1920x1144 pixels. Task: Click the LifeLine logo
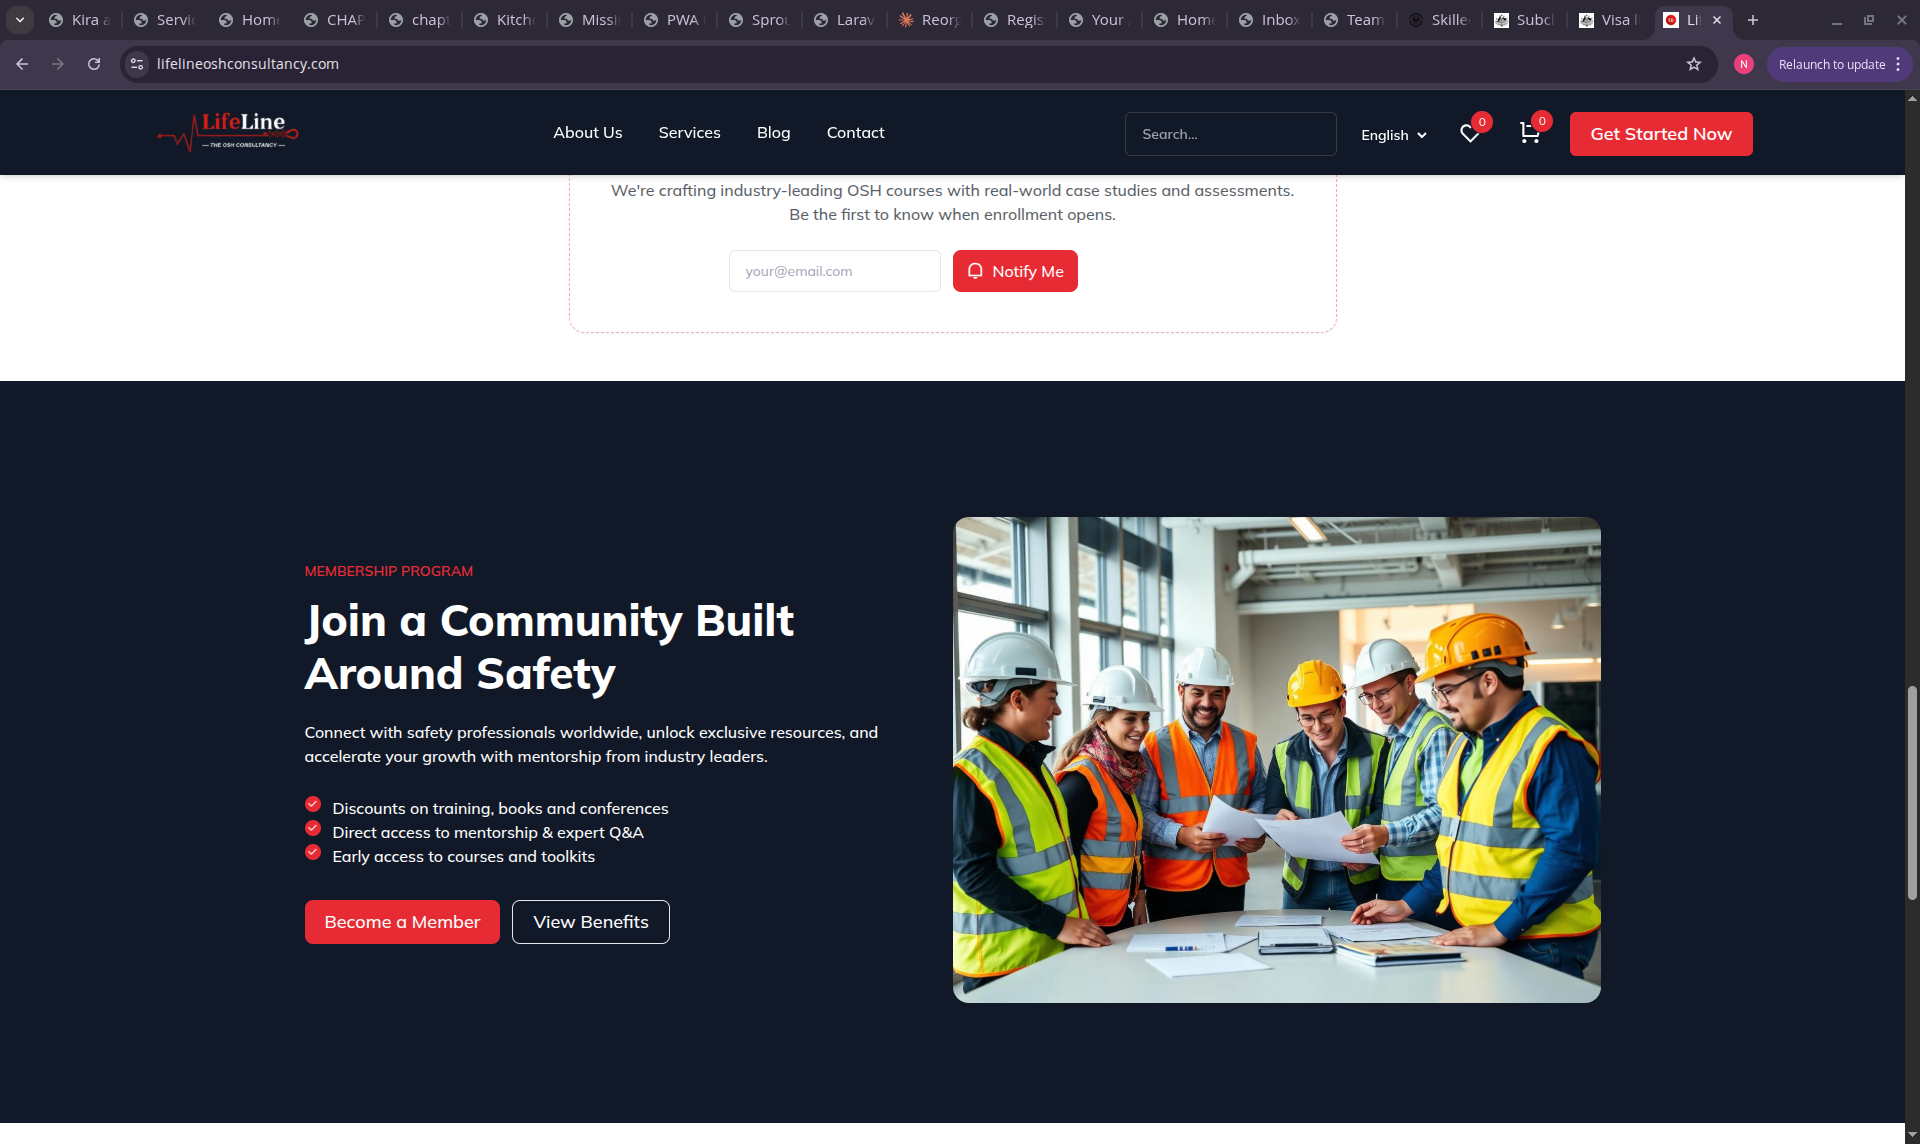coord(228,132)
